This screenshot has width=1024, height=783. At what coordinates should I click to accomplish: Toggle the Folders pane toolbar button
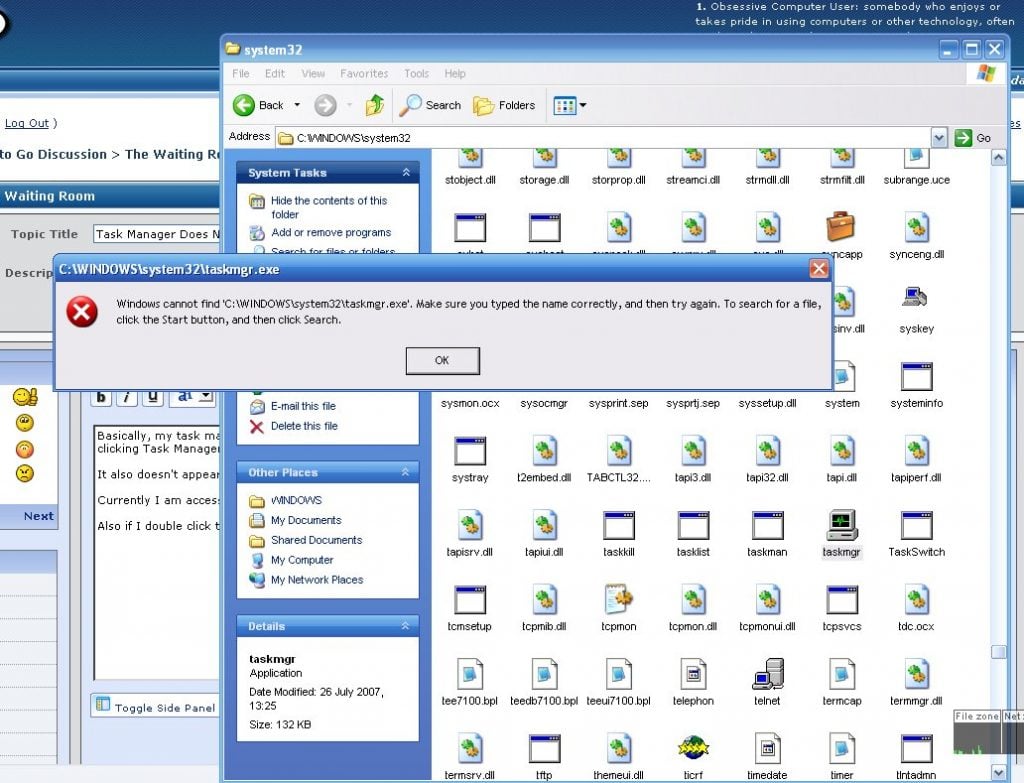pos(504,105)
